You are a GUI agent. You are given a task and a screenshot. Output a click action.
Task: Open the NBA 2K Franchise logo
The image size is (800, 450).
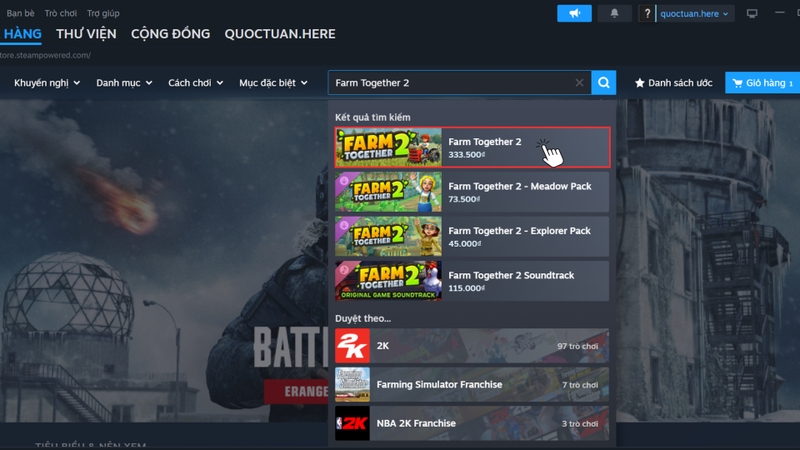click(353, 423)
